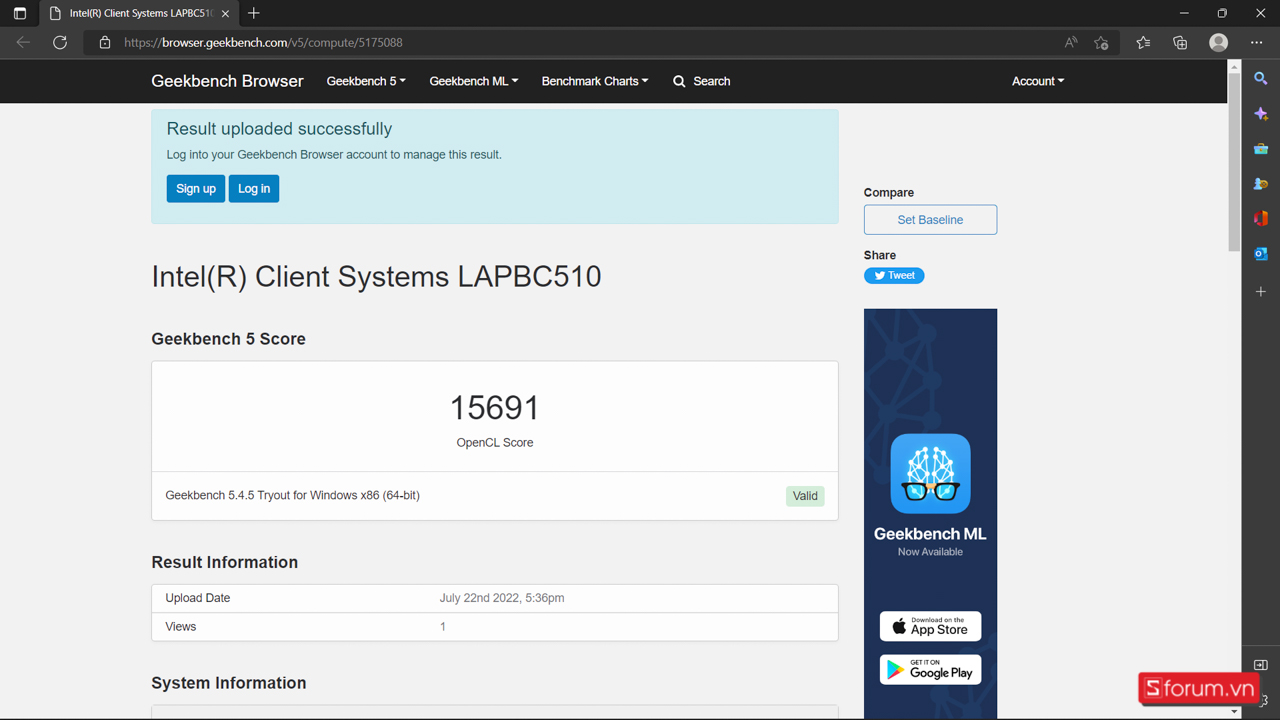Add a sidebar app with plus icon
This screenshot has width=1280, height=720.
[1261, 291]
